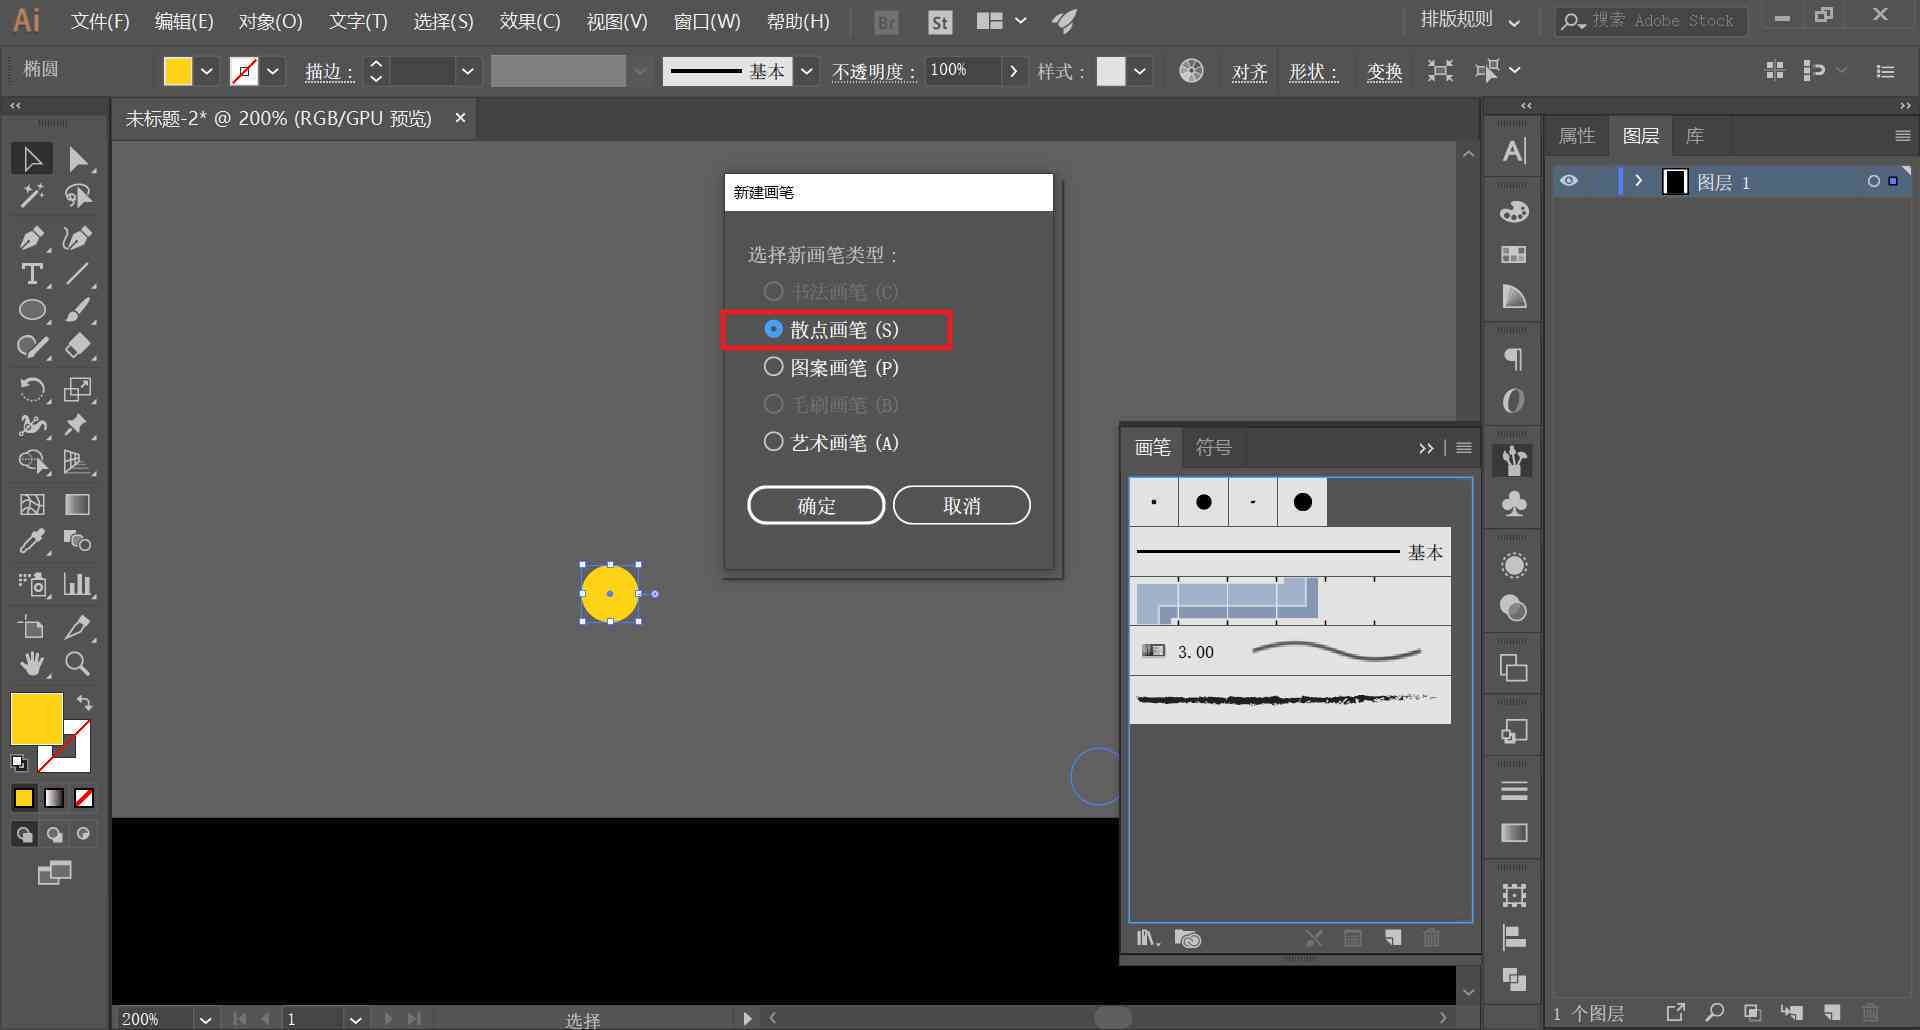The height and width of the screenshot is (1030, 1920).
Task: Open the Character panel icon
Action: [1514, 151]
